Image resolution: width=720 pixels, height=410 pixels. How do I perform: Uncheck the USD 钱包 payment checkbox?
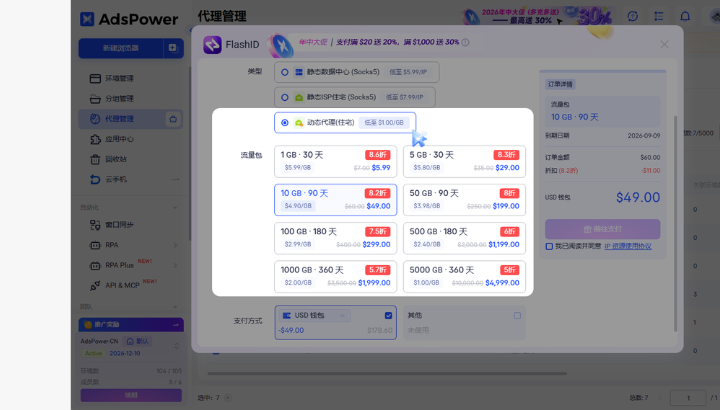388,315
